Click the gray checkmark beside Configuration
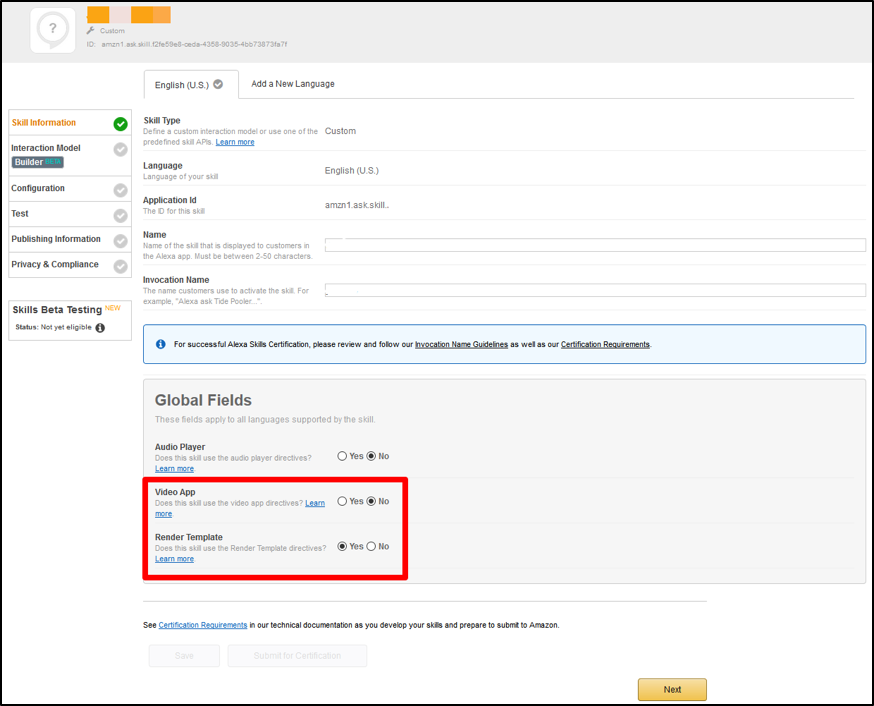 tap(120, 190)
